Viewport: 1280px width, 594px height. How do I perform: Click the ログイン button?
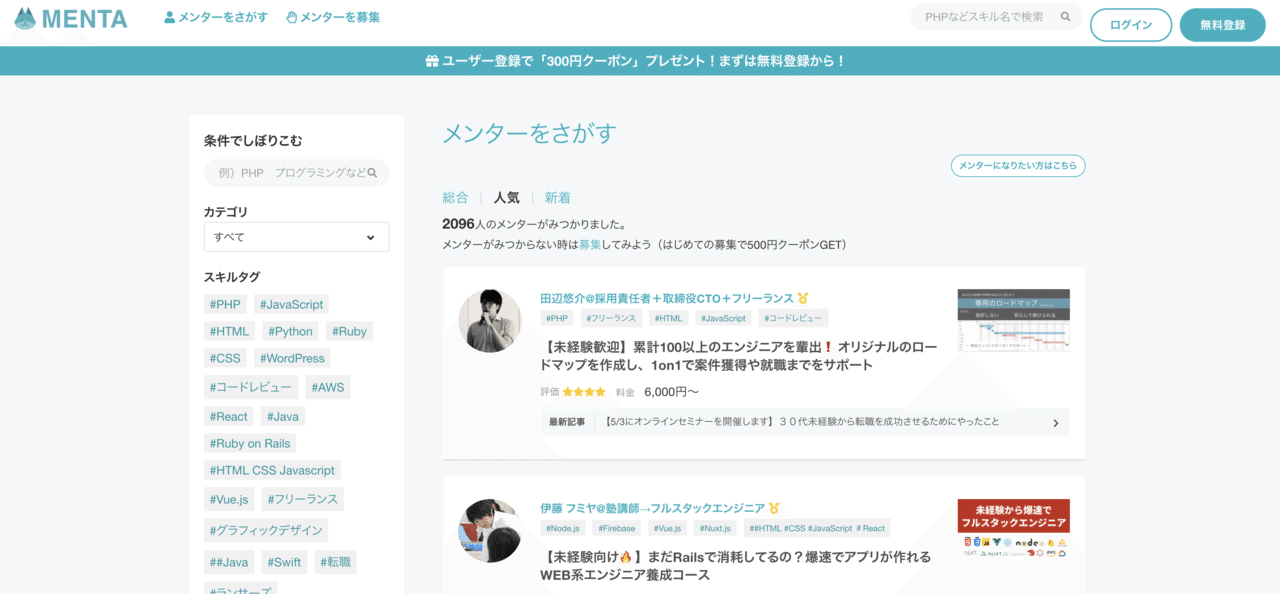pos(1131,25)
